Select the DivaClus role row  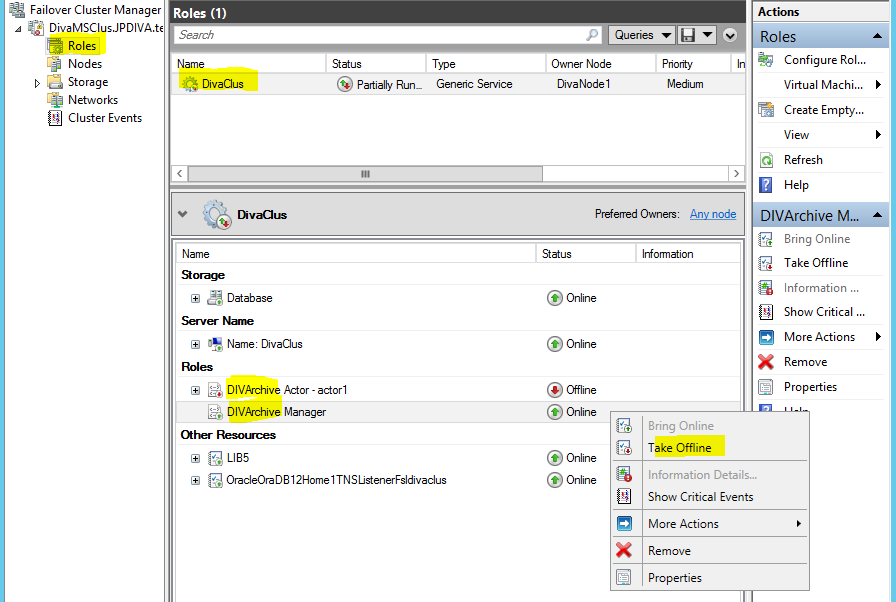pyautogui.click(x=457, y=84)
